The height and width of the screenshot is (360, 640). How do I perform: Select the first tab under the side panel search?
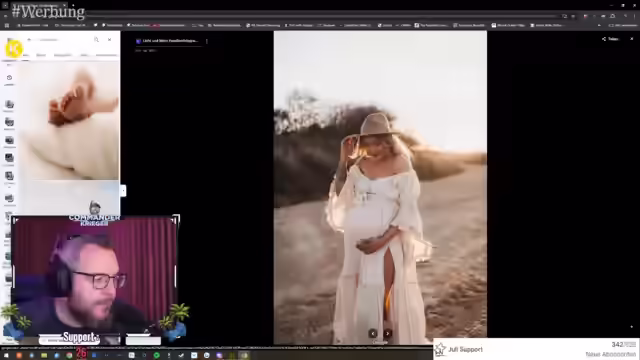click(25, 55)
